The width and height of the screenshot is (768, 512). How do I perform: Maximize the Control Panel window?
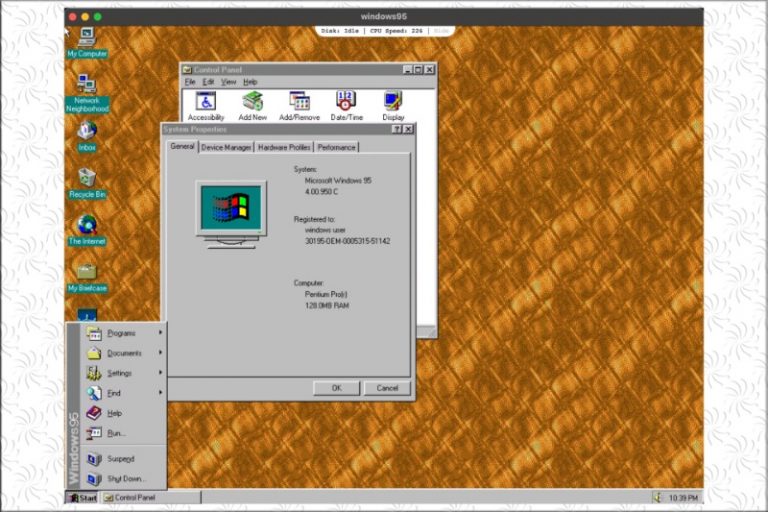tap(418, 70)
